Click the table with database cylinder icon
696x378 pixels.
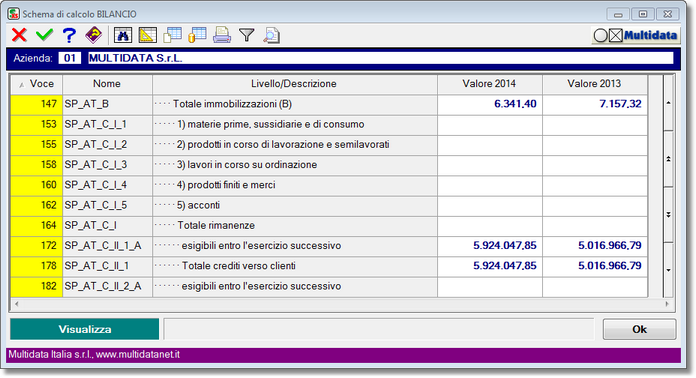197,35
